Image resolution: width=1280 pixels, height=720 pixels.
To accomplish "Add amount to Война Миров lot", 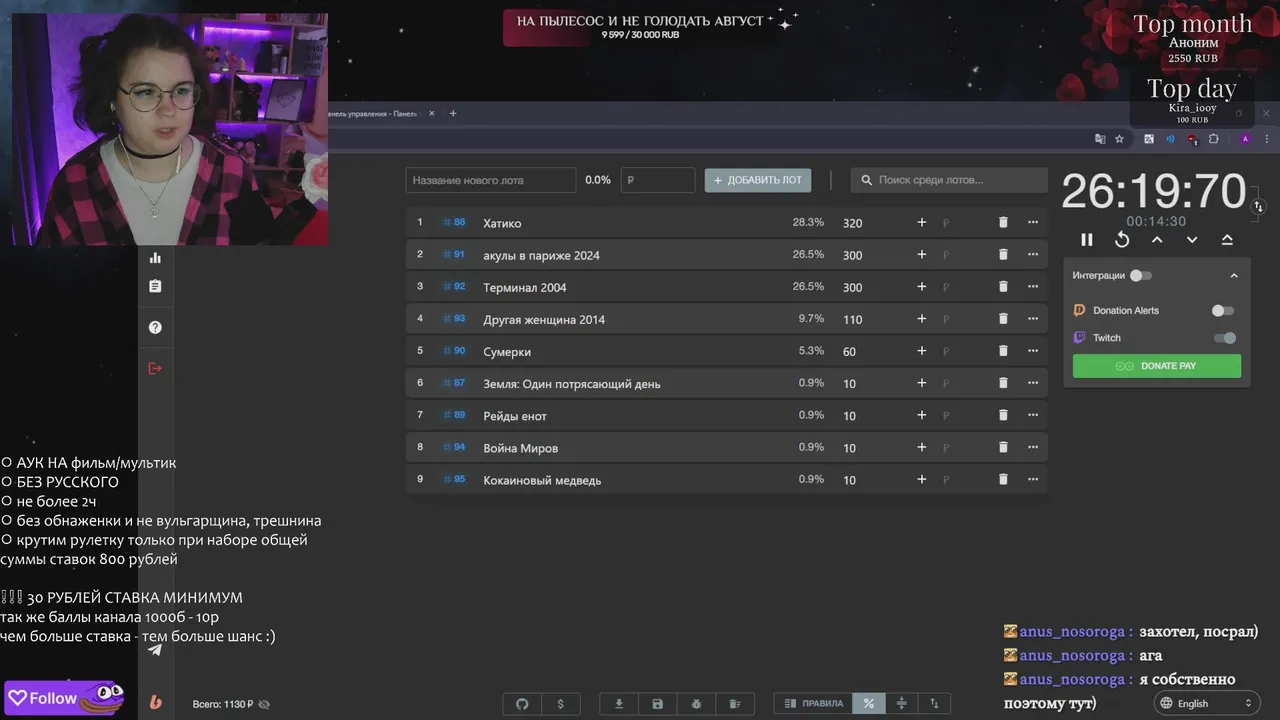I will pyautogui.click(x=921, y=448).
